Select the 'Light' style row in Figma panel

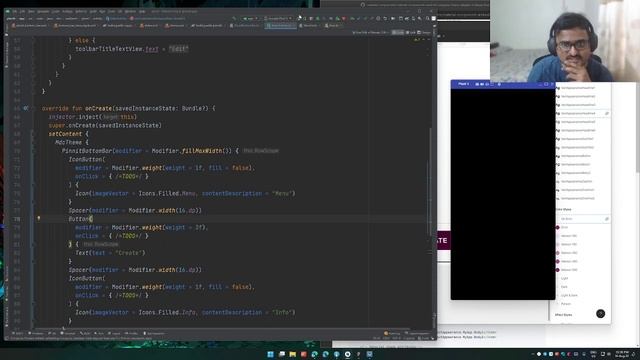click(x=564, y=278)
